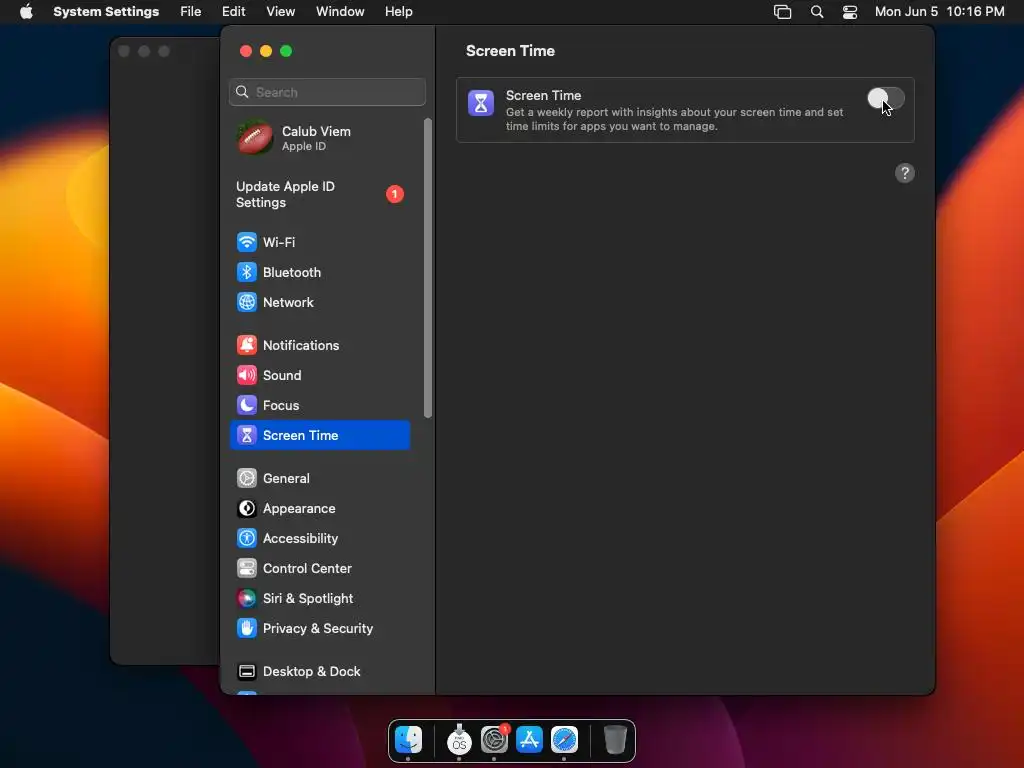Open Bluetooth settings icon
The image size is (1024, 768).
(x=246, y=272)
